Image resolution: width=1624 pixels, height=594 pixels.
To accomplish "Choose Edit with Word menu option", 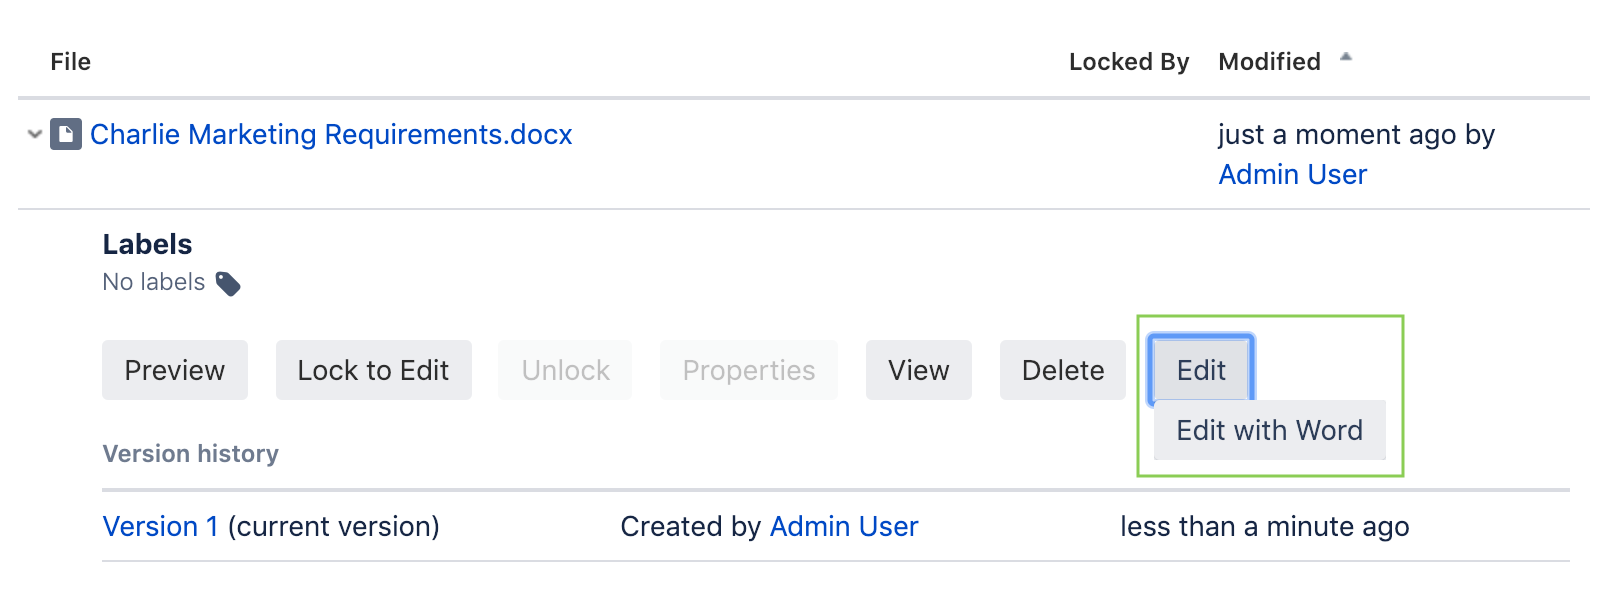I will 1269,430.
